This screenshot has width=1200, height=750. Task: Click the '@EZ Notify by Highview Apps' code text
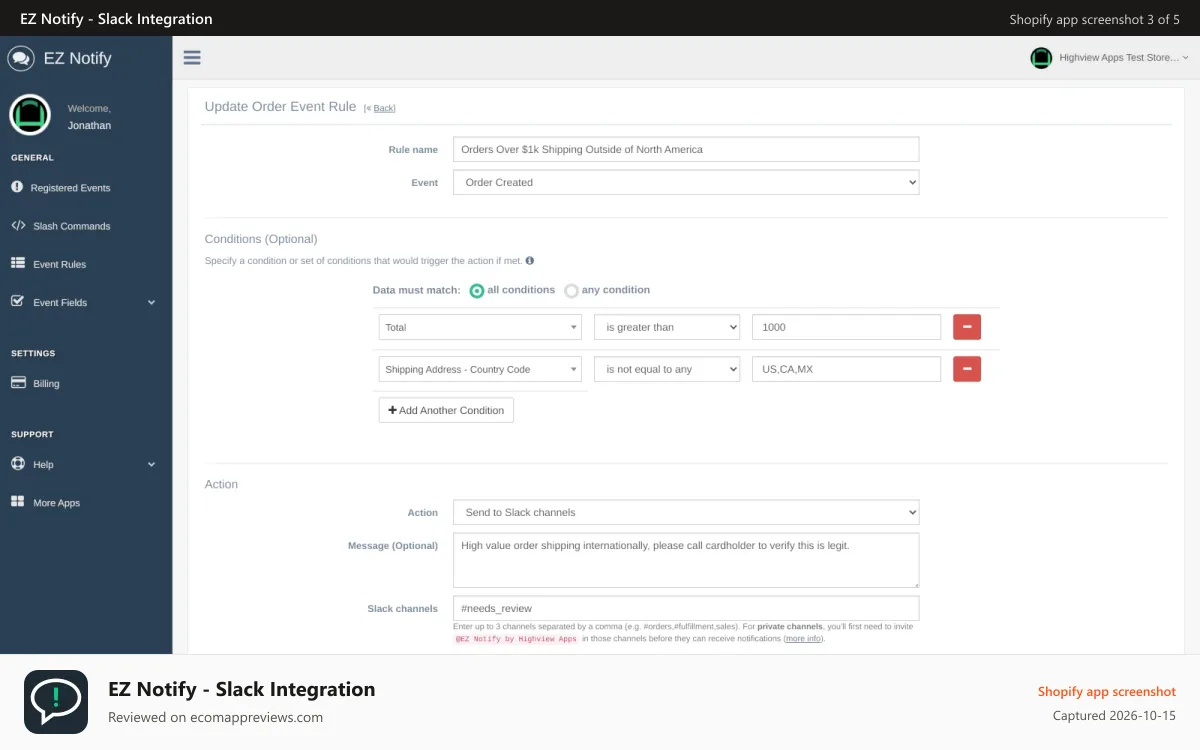(x=516, y=638)
